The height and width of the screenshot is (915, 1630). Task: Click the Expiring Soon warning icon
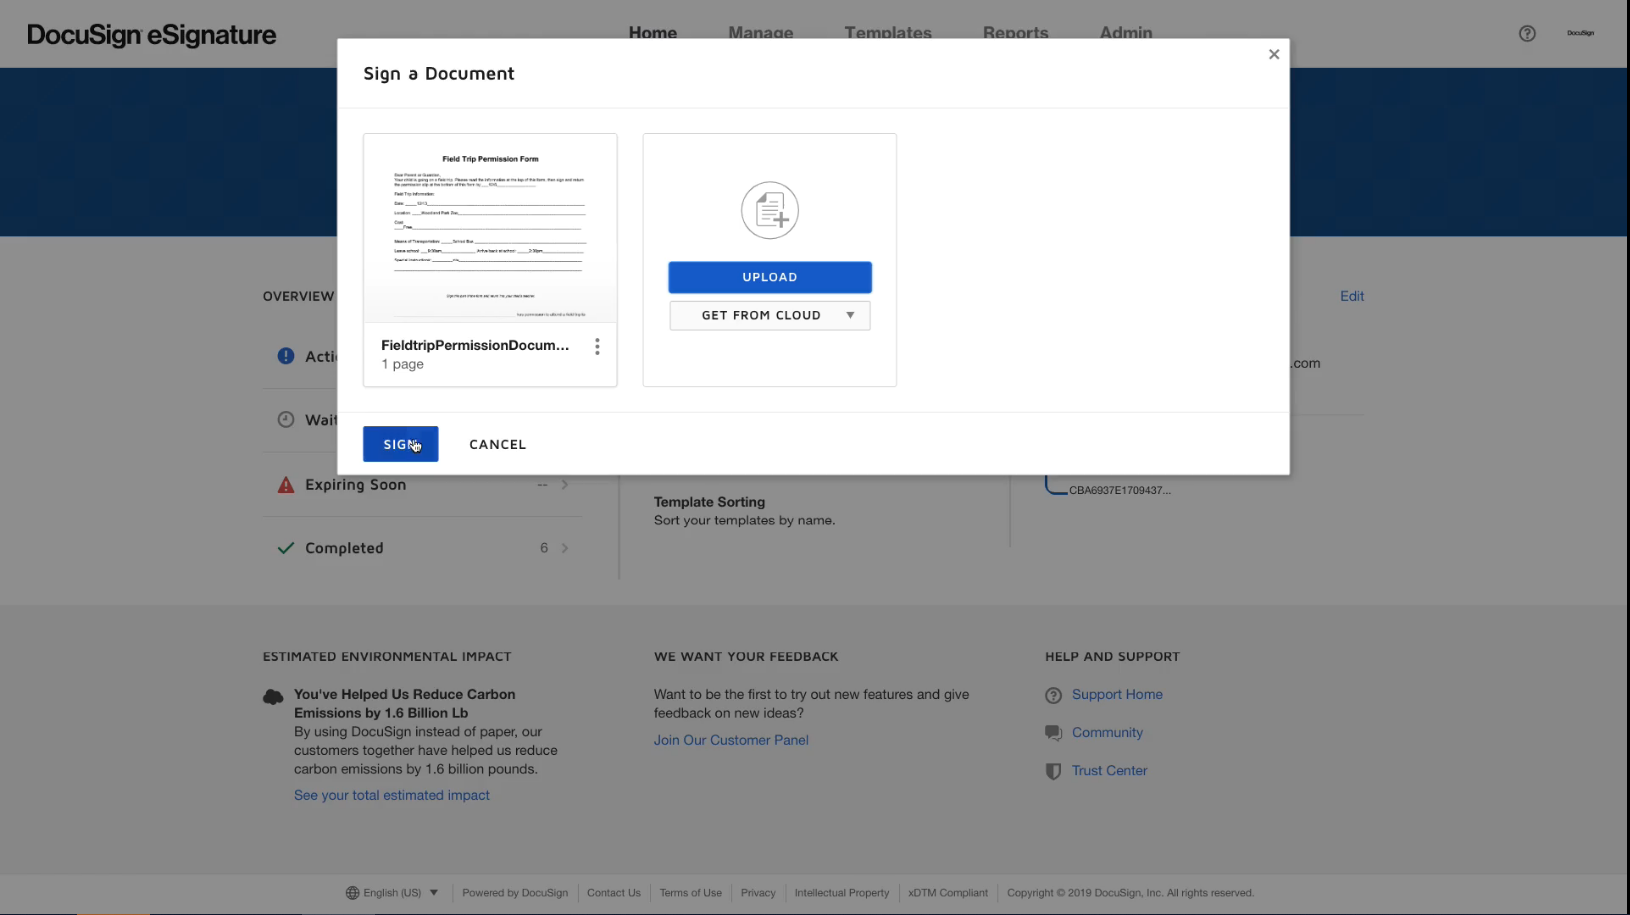(286, 485)
